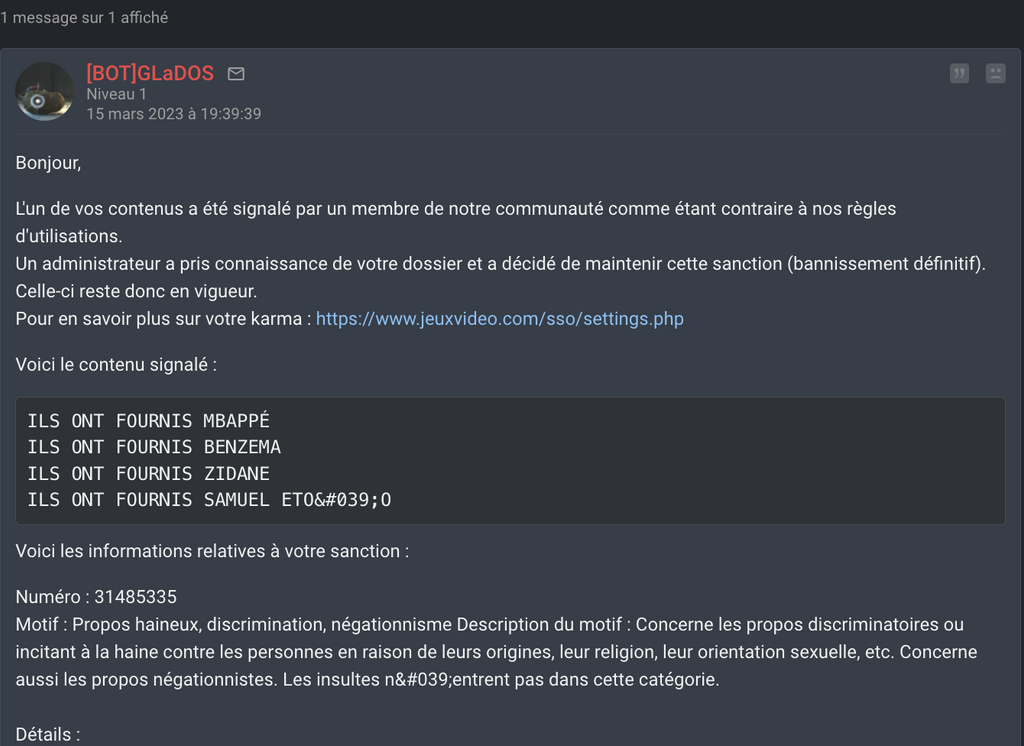Click the SAMUEL ETO line in quoted block
1024x746 pixels.
tap(209, 500)
